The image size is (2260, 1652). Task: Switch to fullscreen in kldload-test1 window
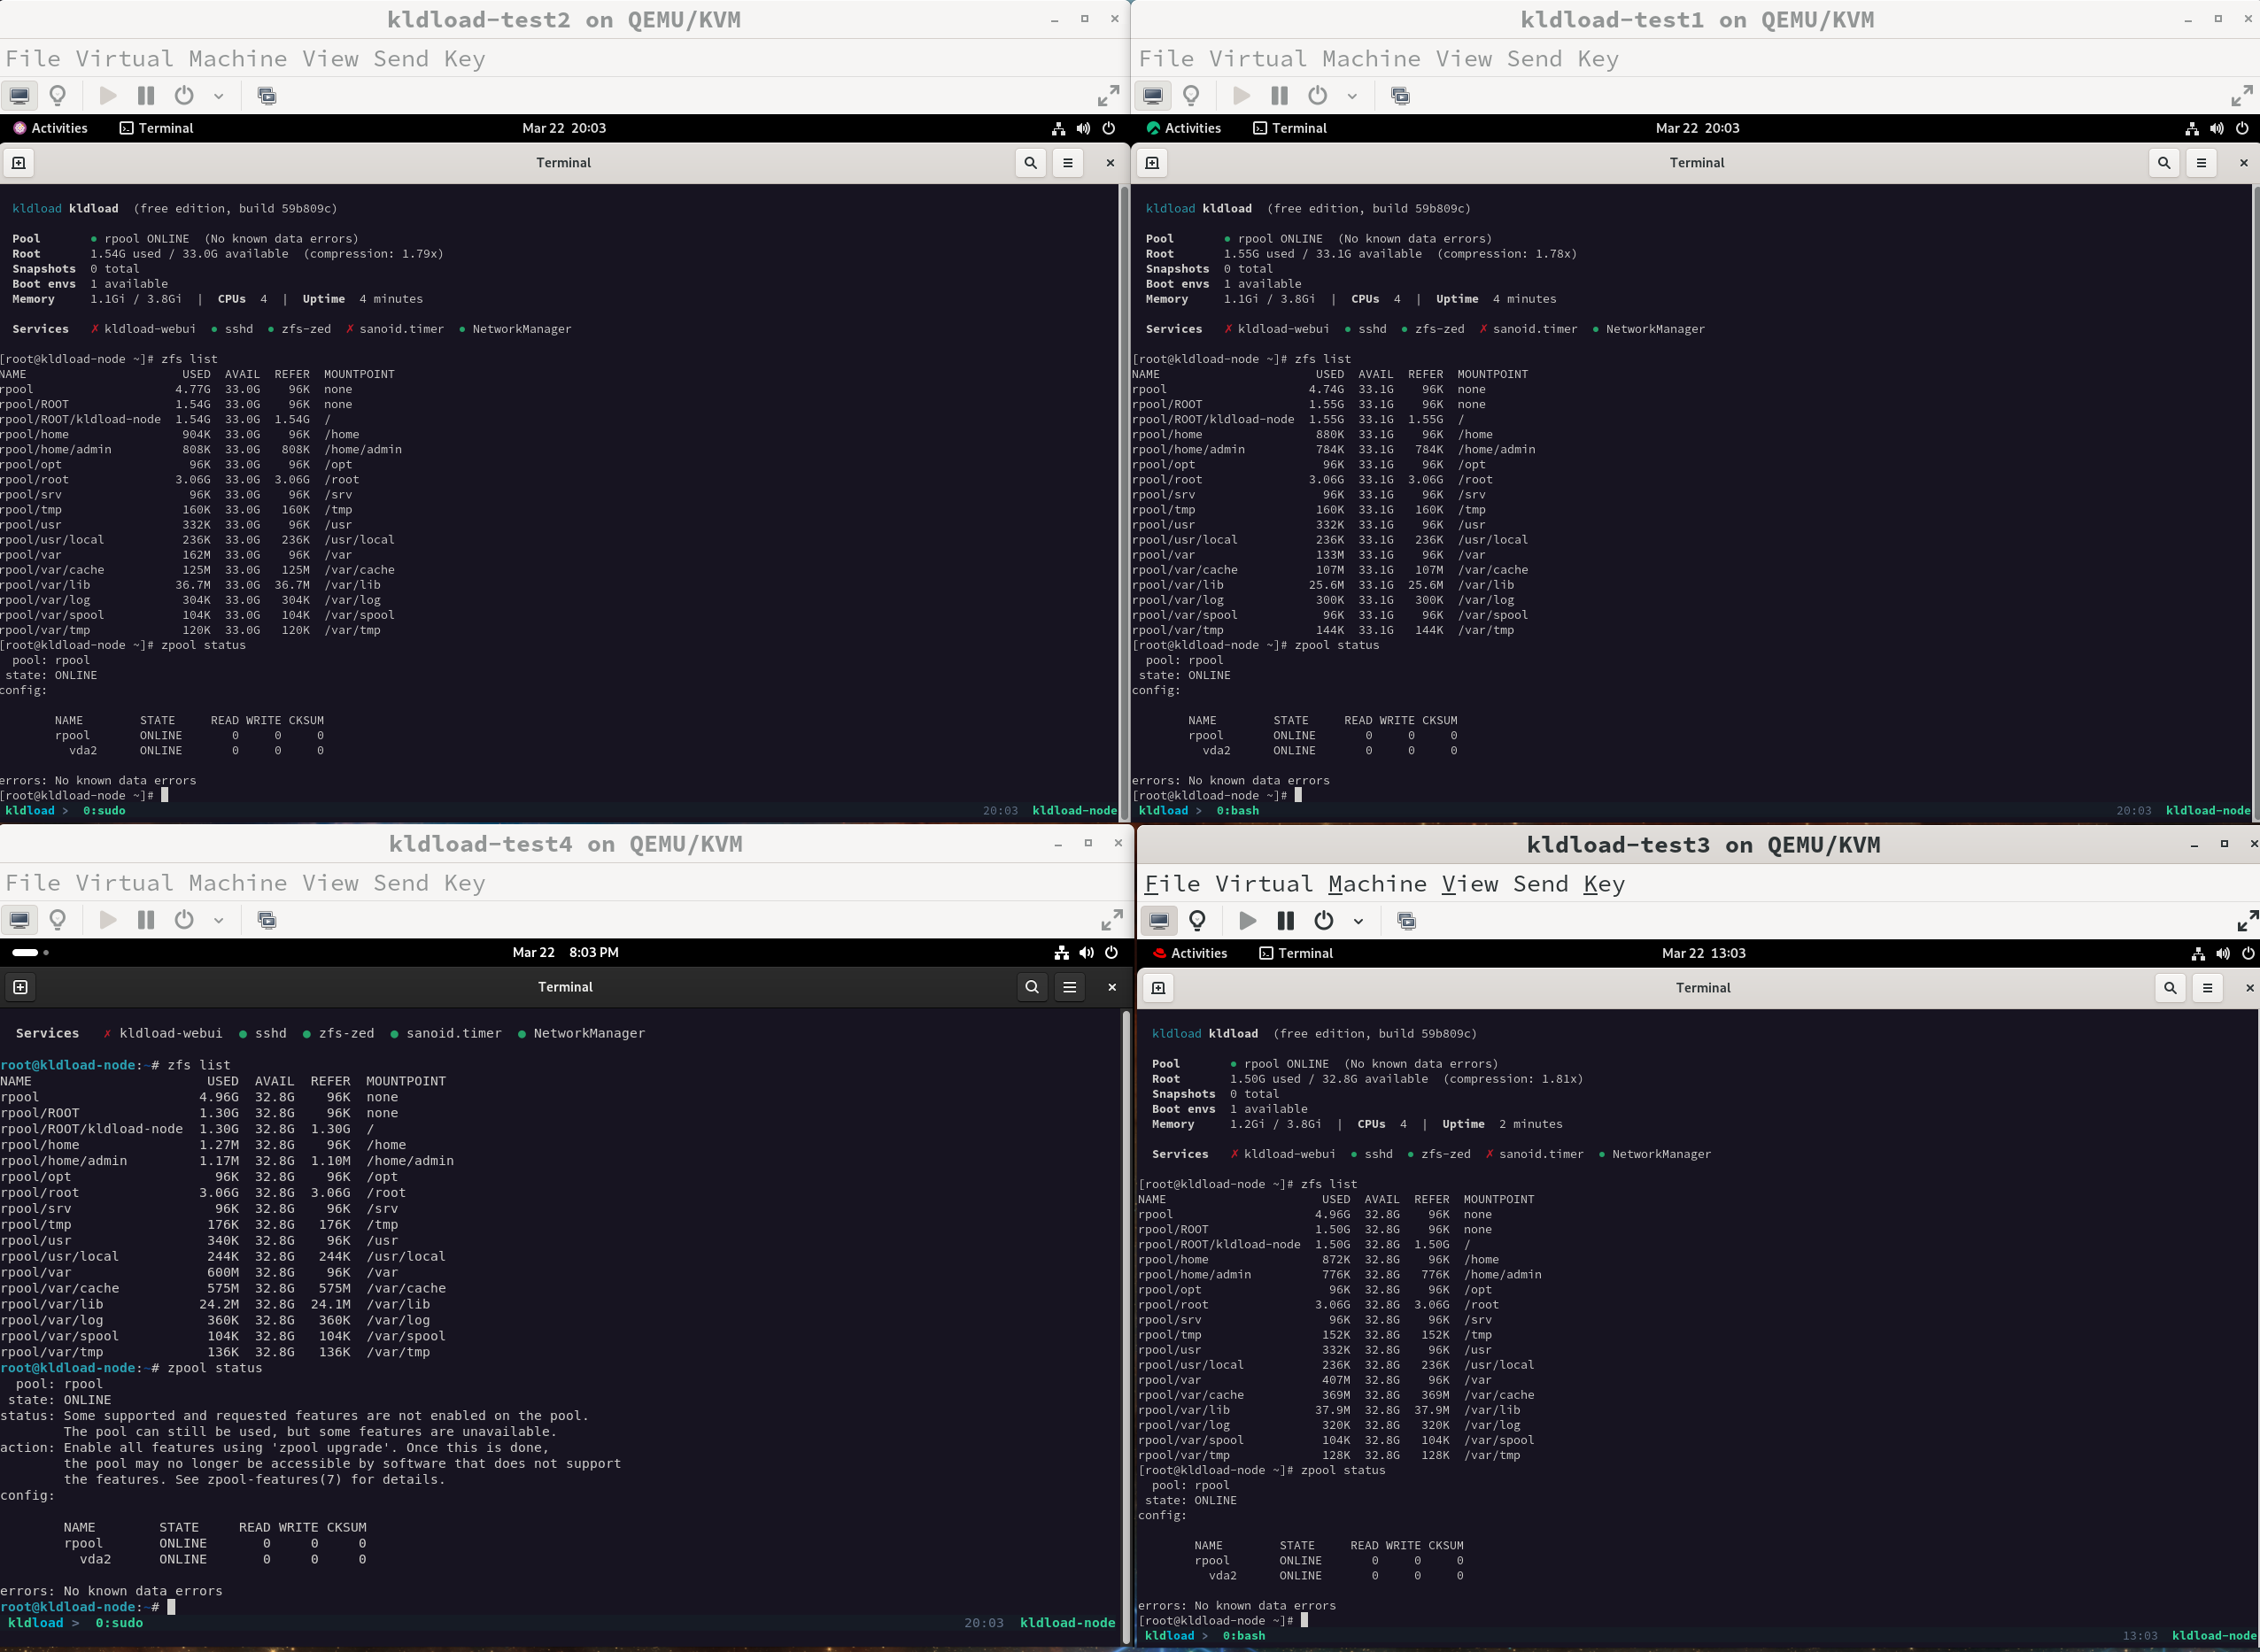[x=2241, y=96]
